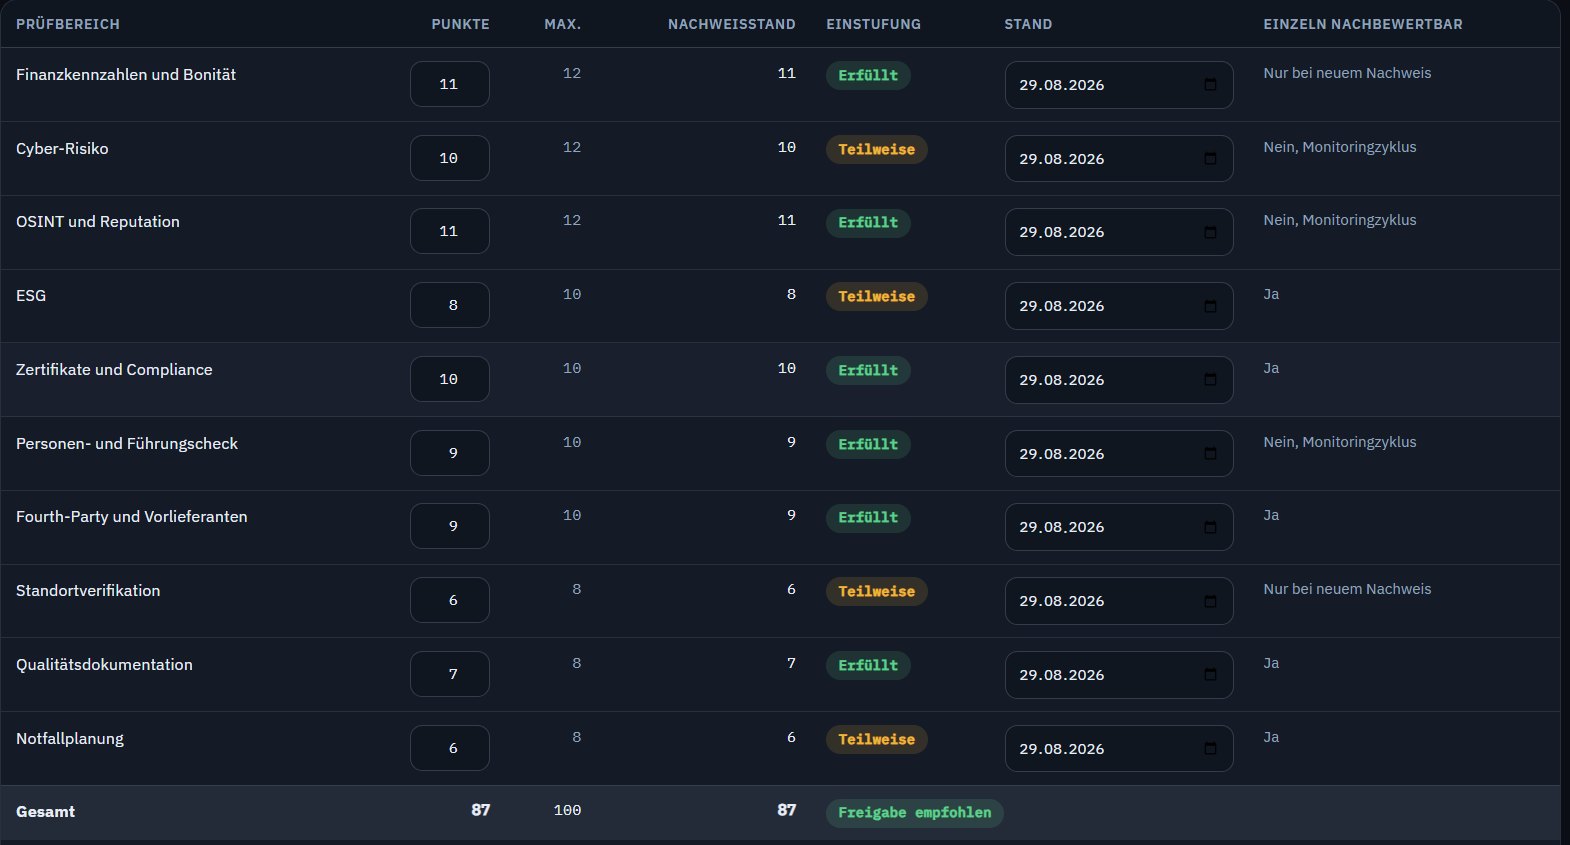Screen dimensions: 1570x845
Task: Focus Personen- und Führungscheck points input
Action: 450,453
